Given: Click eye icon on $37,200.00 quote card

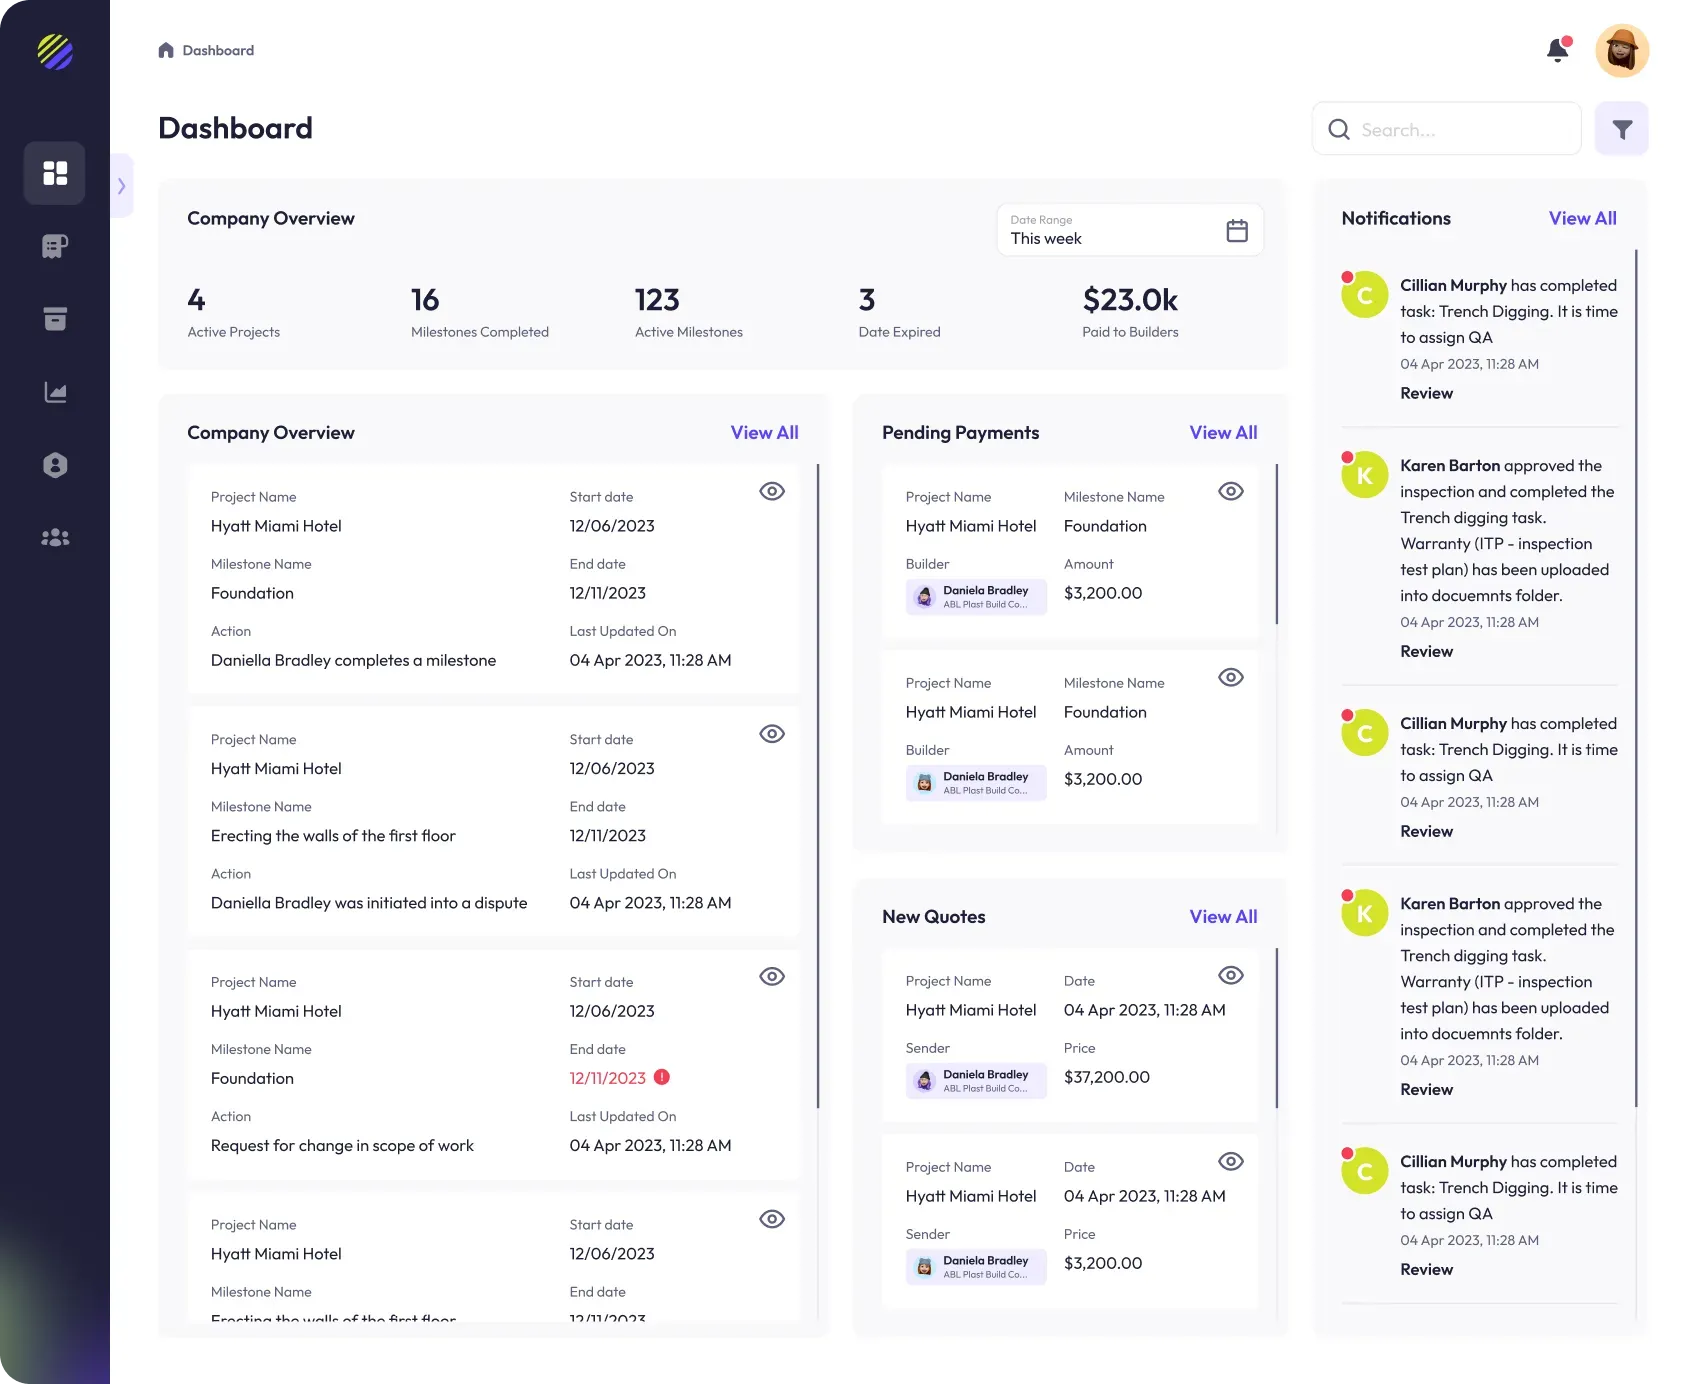Looking at the screenshot, I should [x=1230, y=975].
